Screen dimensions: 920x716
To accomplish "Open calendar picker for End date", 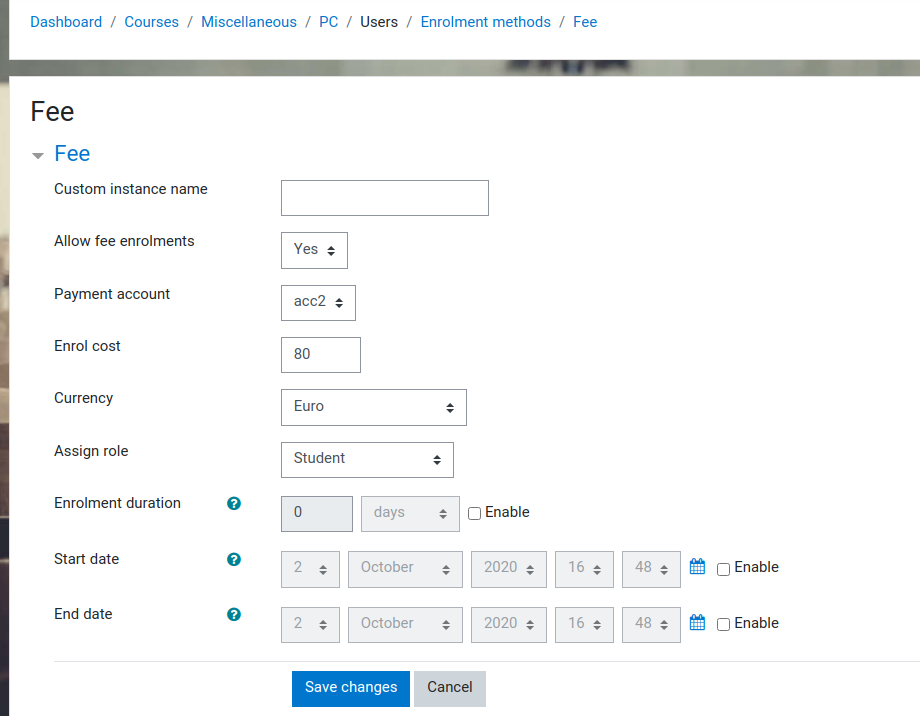I will pos(697,622).
